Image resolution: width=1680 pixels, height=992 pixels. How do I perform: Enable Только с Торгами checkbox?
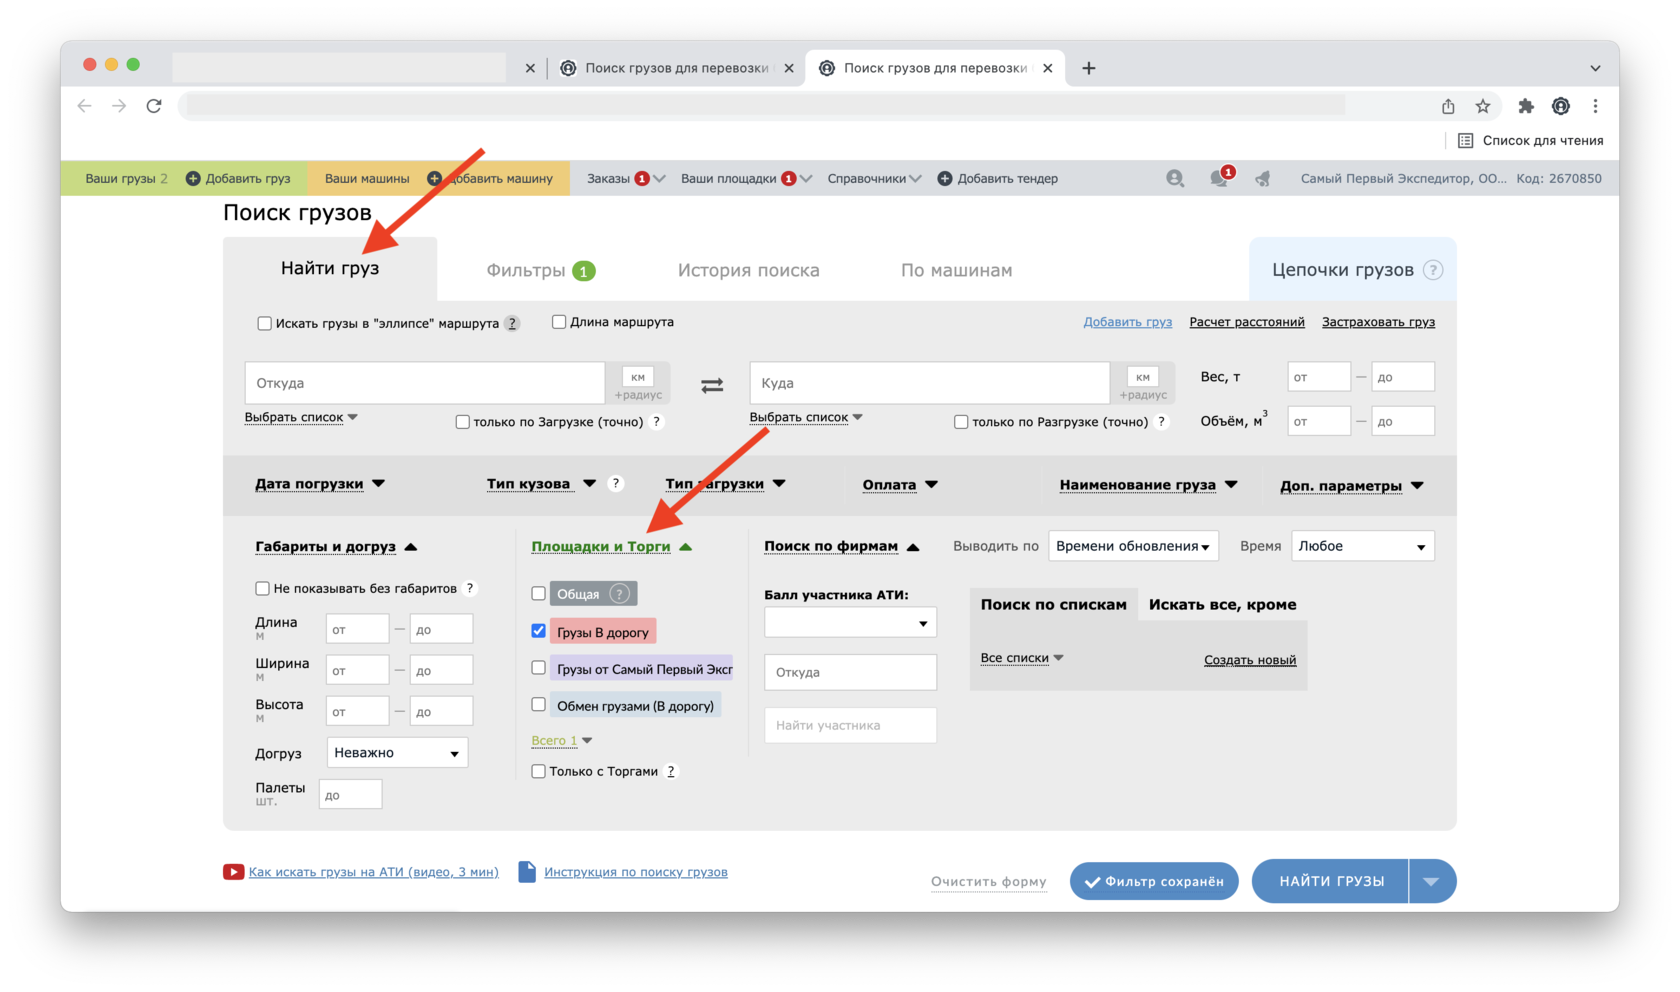tap(538, 771)
